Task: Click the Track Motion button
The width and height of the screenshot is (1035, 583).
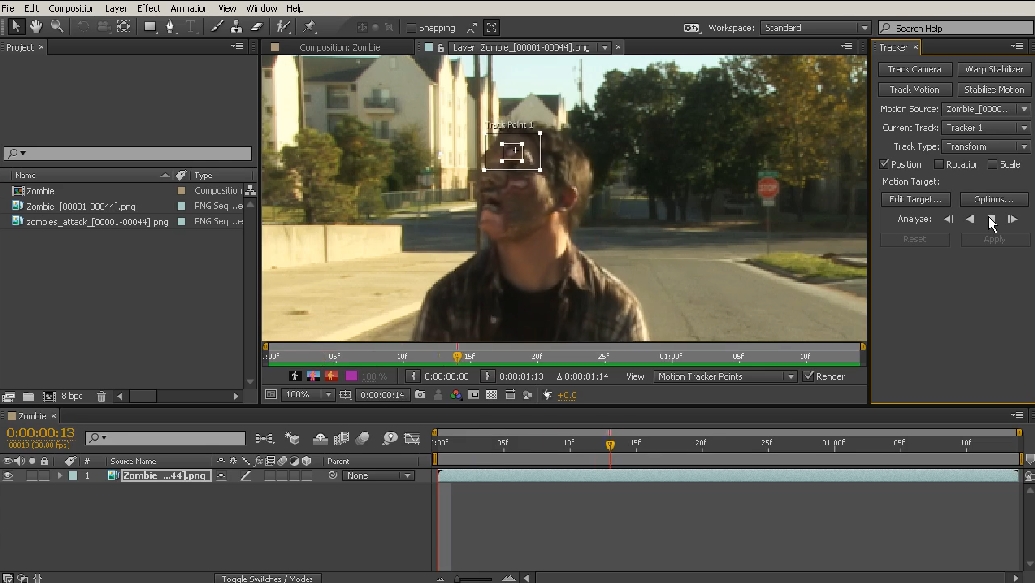Action: (x=914, y=90)
